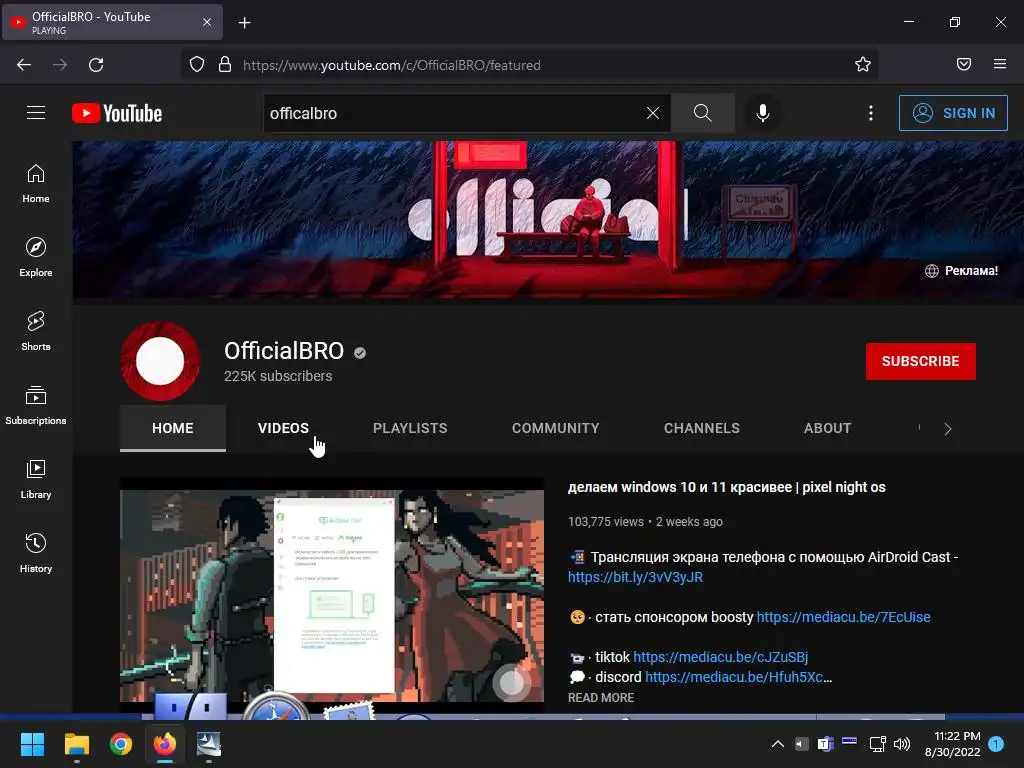This screenshot has width=1024, height=768.
Task: Expand the description with READ MORE
Action: click(601, 697)
